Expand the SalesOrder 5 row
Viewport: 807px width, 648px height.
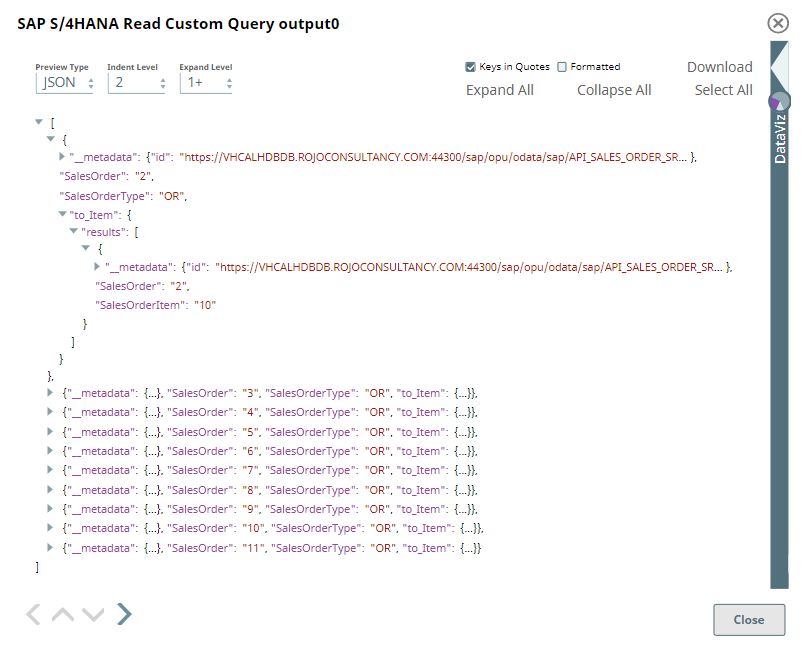[x=50, y=431]
